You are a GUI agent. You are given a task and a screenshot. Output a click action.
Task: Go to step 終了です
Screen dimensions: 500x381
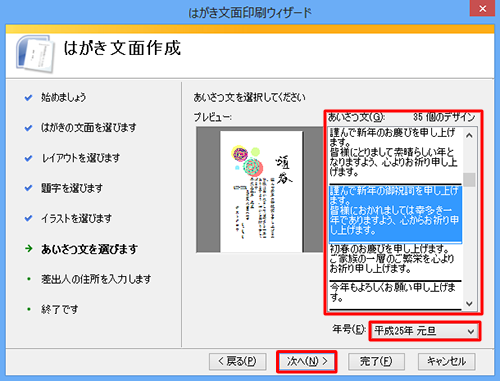pos(60,310)
